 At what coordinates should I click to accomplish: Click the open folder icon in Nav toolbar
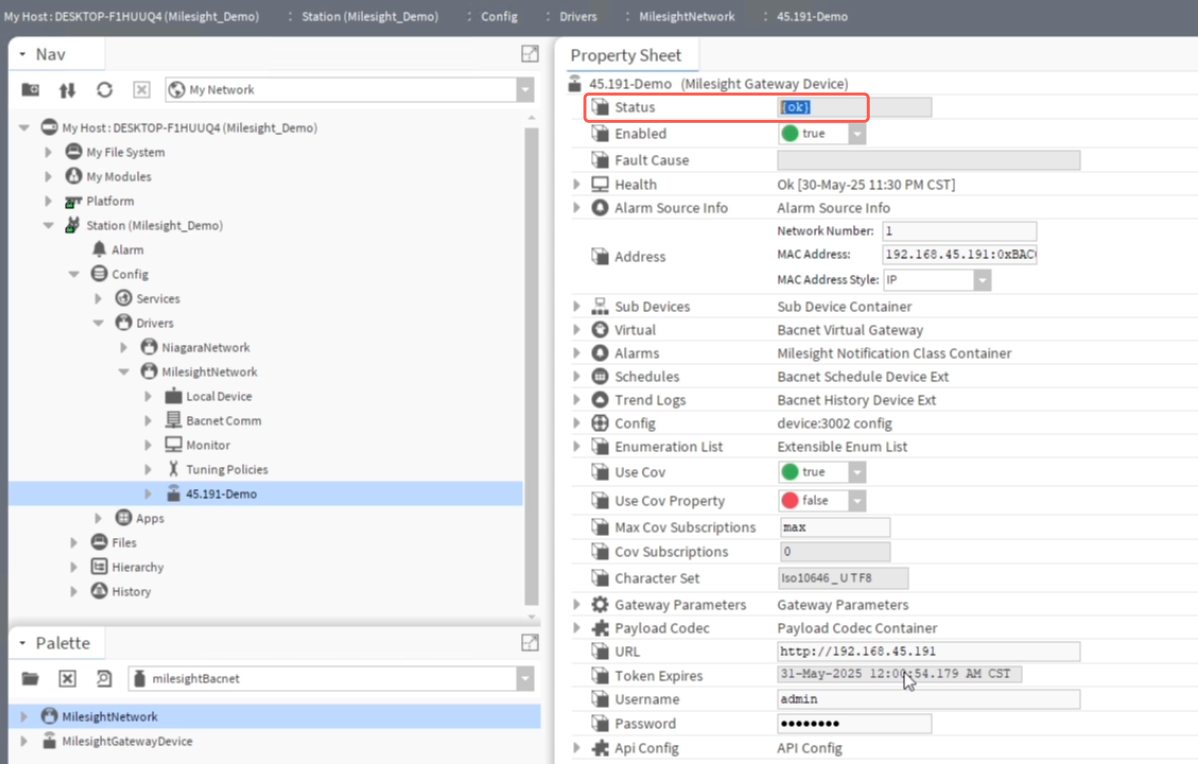pos(31,89)
